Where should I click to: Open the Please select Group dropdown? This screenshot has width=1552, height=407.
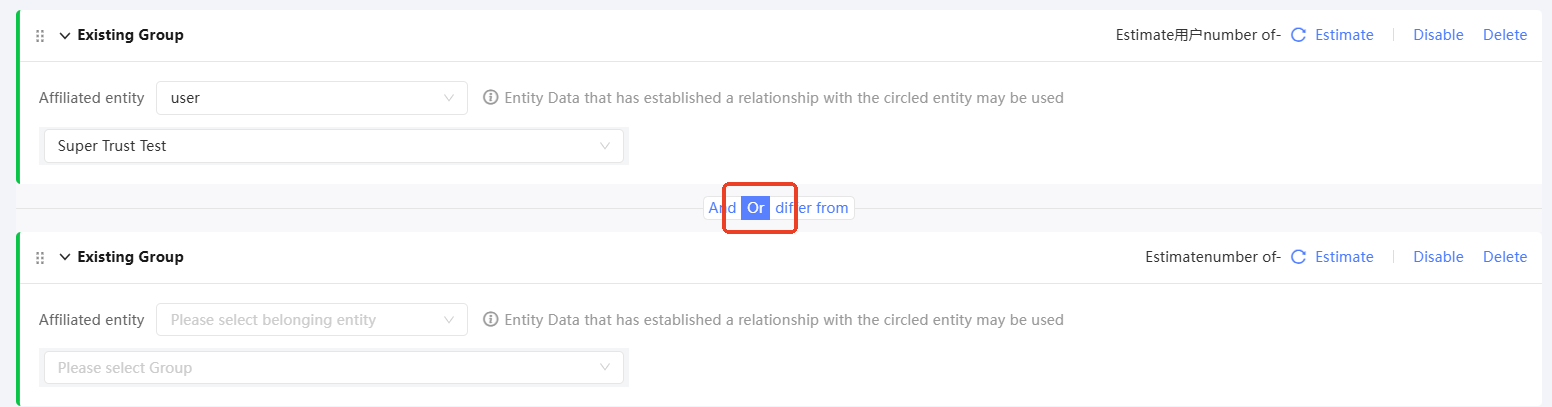pyautogui.click(x=333, y=368)
